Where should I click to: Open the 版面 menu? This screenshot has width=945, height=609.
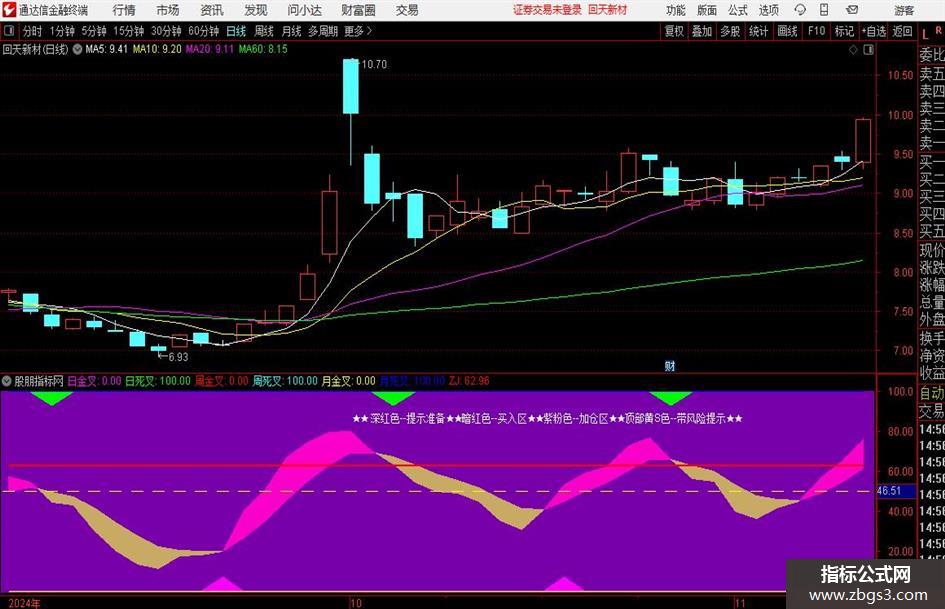click(x=707, y=10)
